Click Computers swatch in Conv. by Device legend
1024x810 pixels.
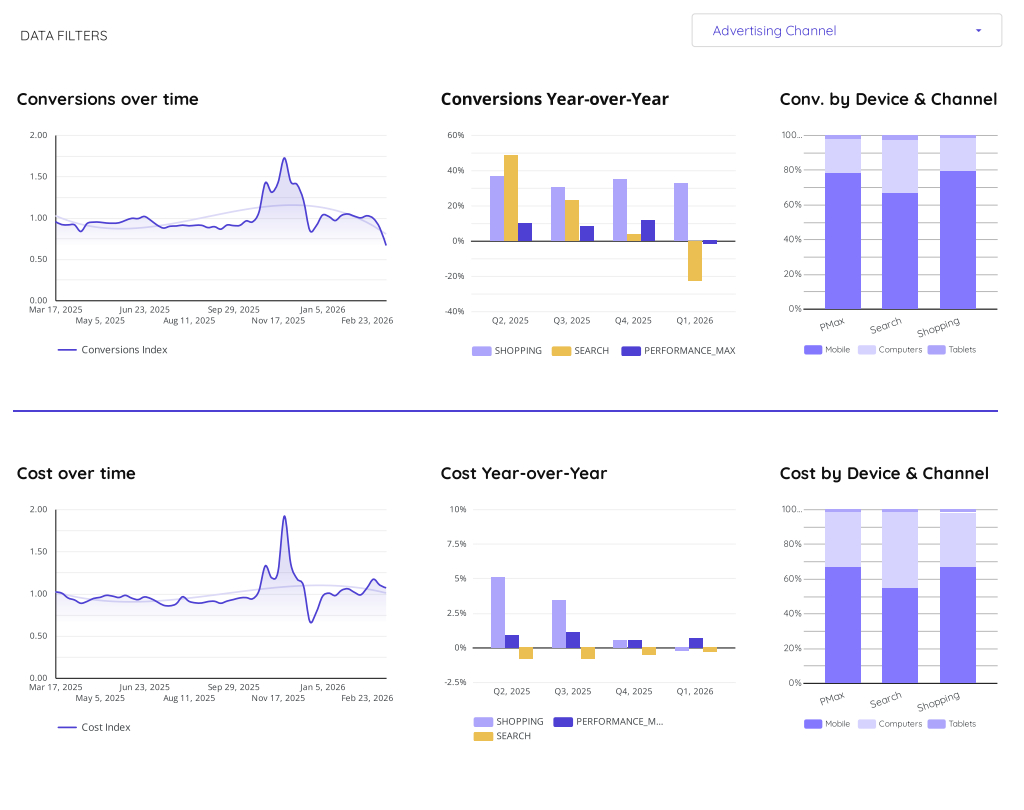(867, 350)
